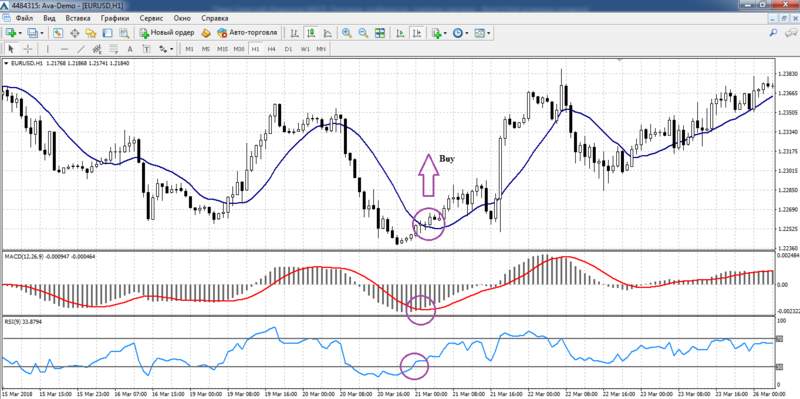Screen dimensions: 800x399
Task: Toggle chart auto scroll
Action: pos(401,33)
